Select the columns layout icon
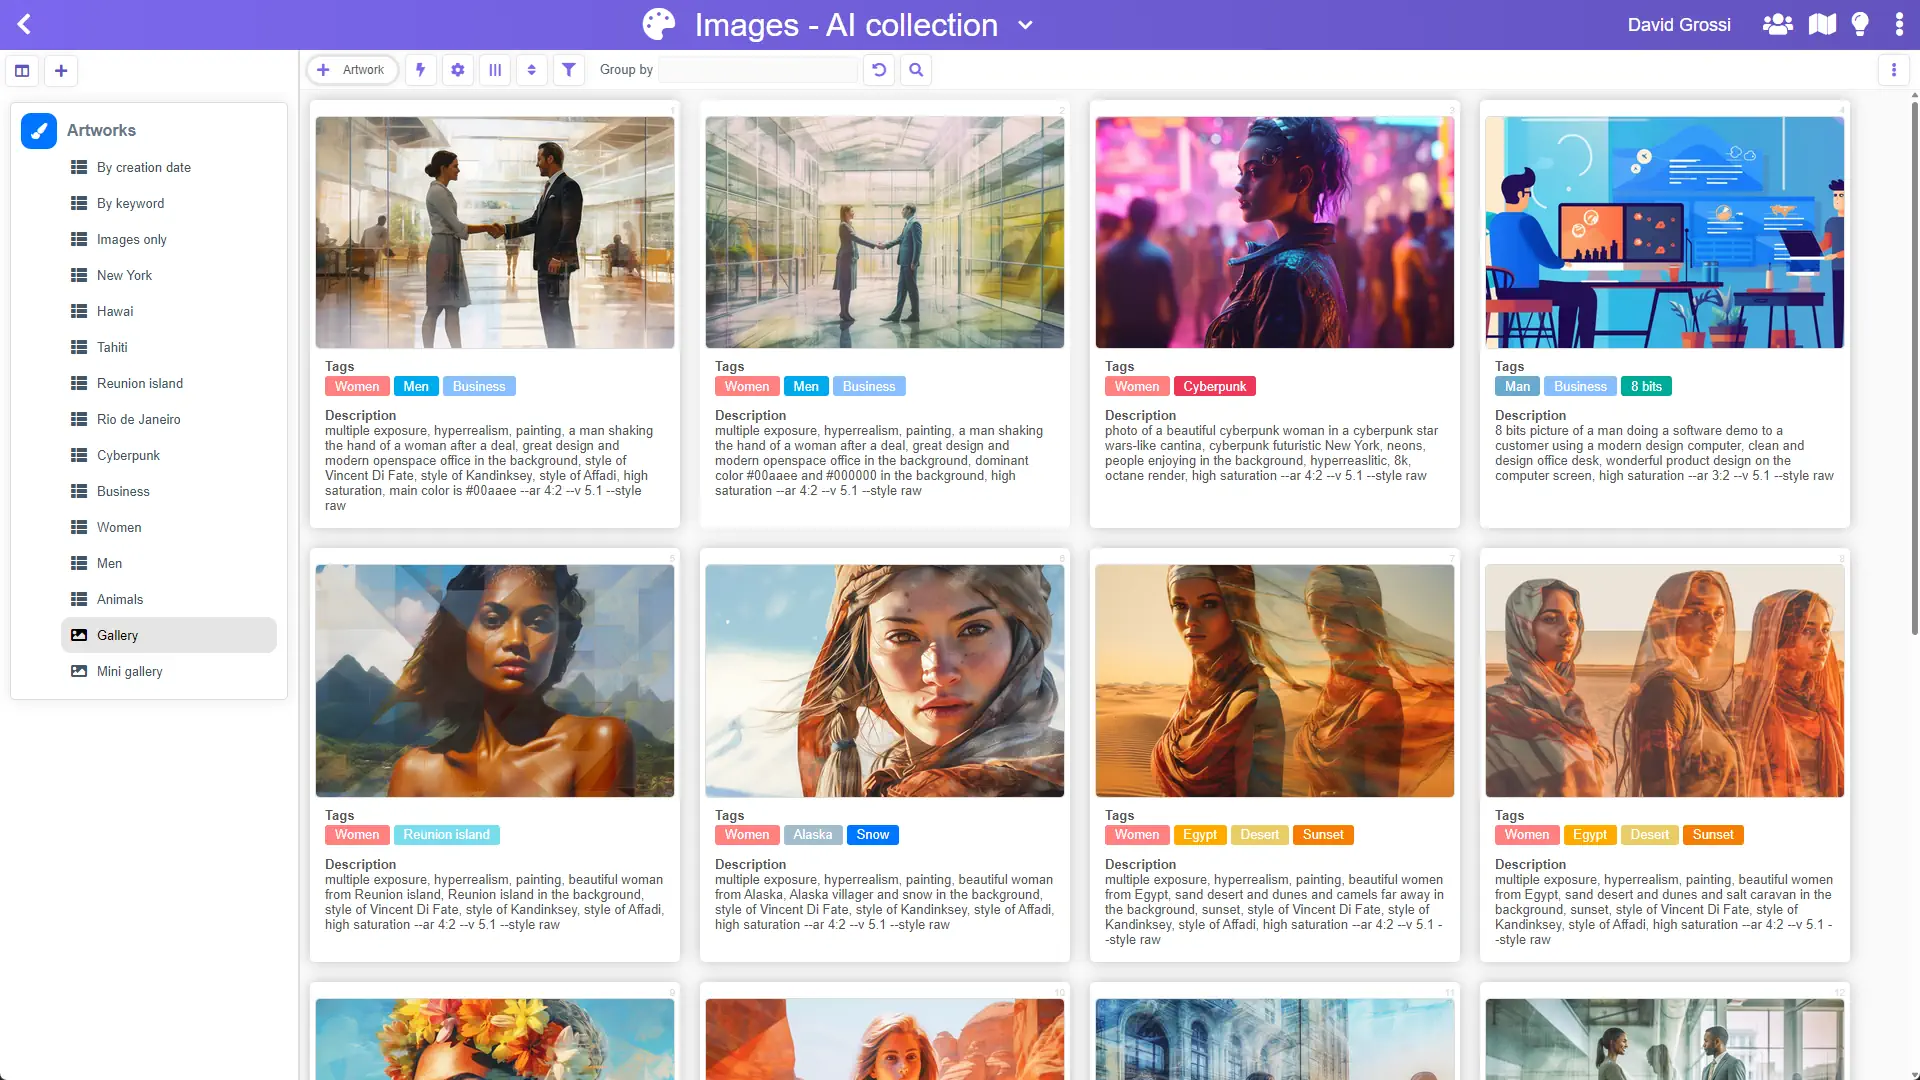 pos(495,70)
